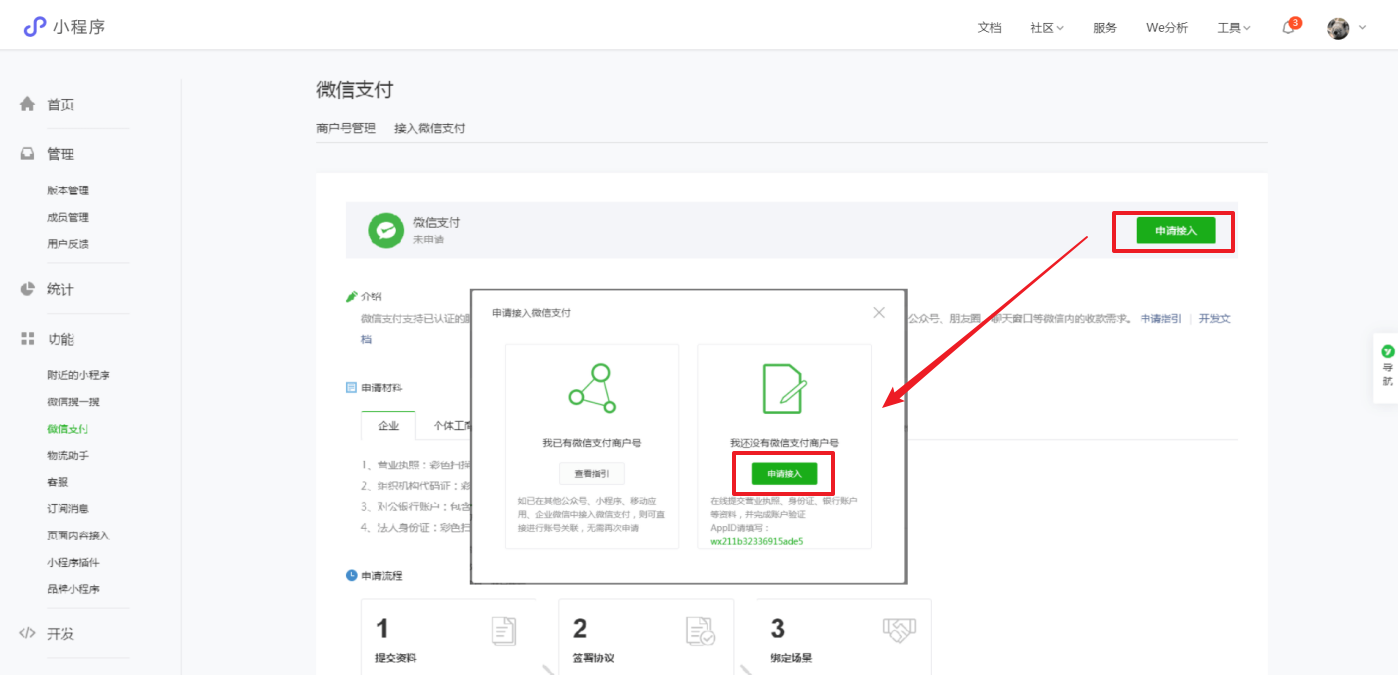Click the 我已有微信支付商户号 label
Image resolution: width=1398 pixels, height=675 pixels.
[592, 442]
